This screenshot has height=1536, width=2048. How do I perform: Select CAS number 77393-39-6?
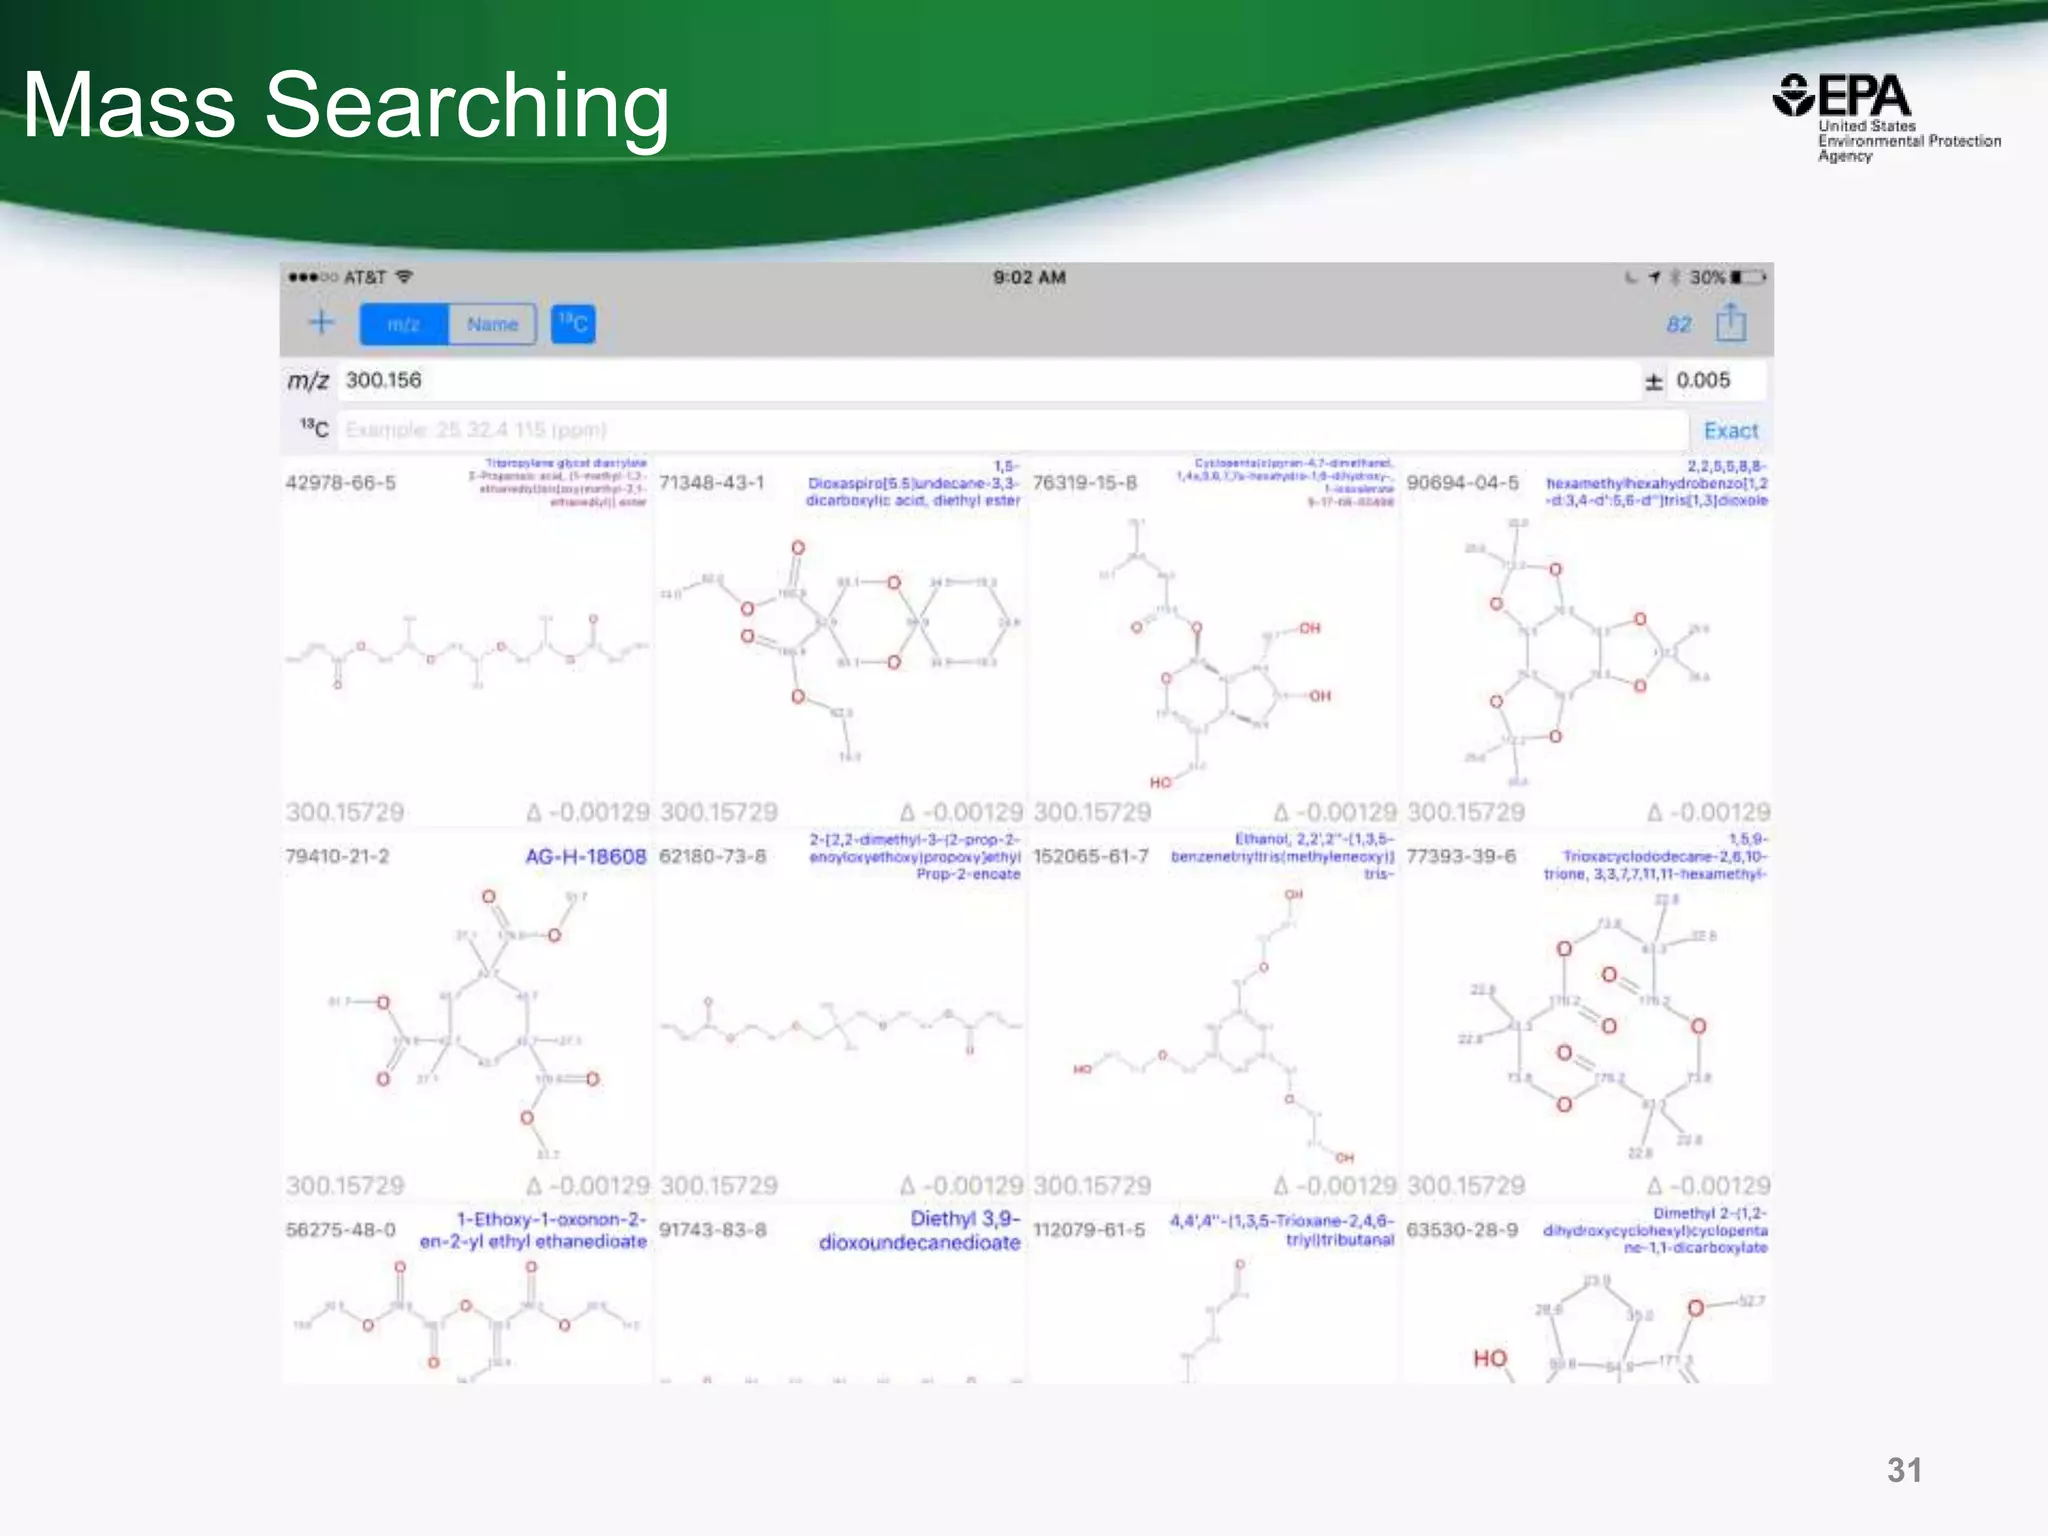[x=1461, y=856]
